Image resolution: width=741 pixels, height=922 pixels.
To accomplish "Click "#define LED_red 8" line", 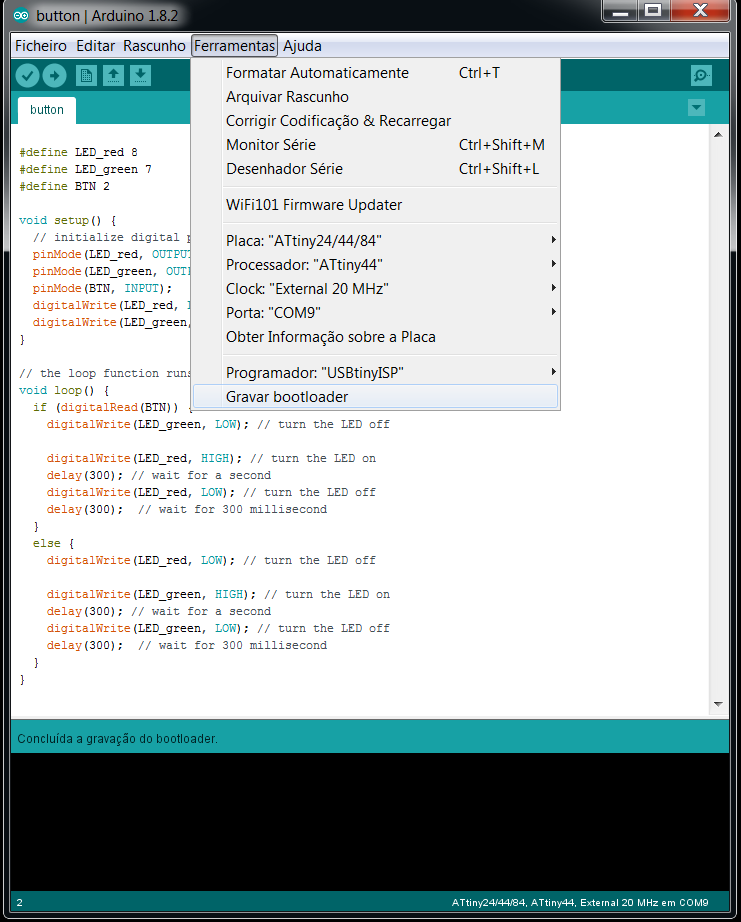I will coord(78,152).
